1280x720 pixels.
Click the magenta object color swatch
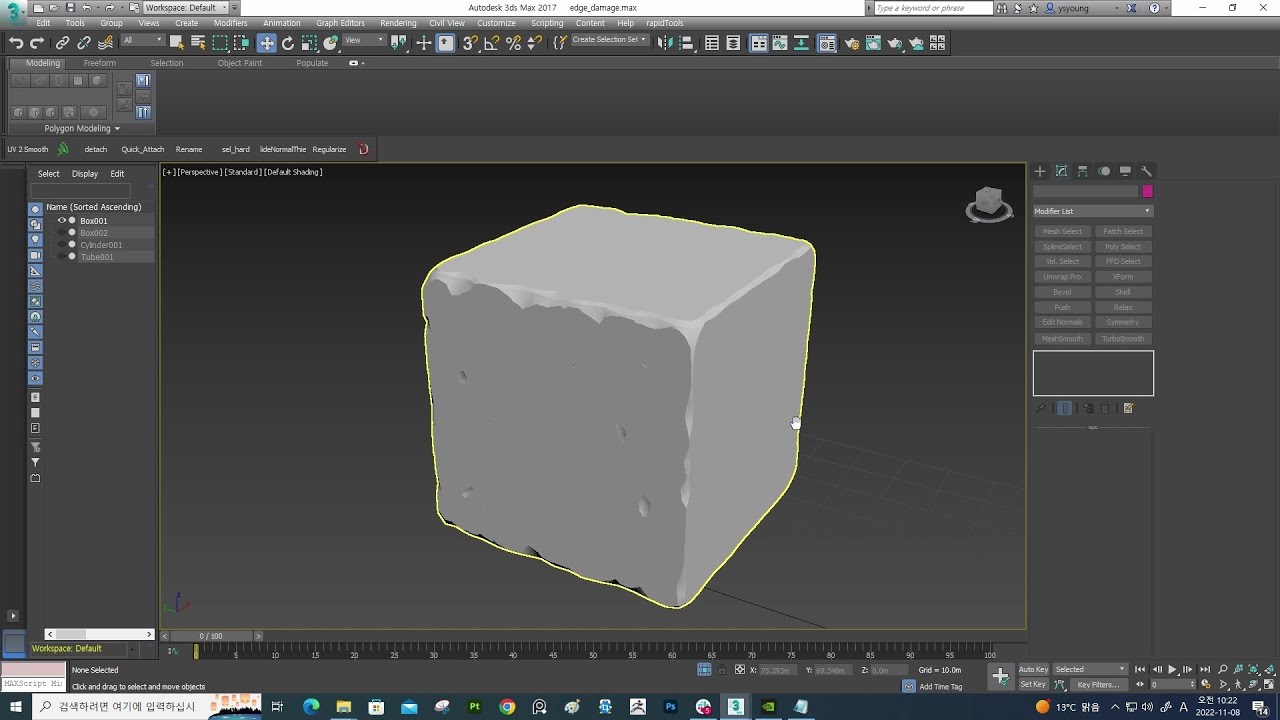click(x=1147, y=191)
